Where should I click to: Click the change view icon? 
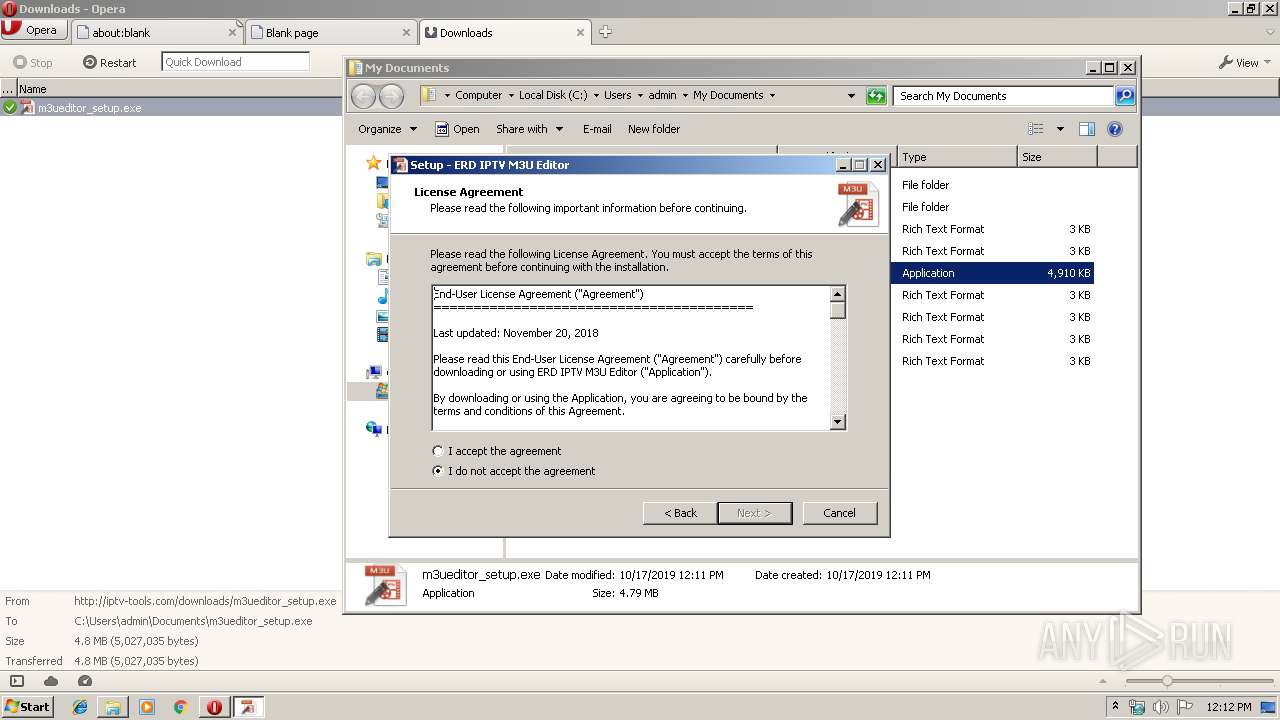1036,129
